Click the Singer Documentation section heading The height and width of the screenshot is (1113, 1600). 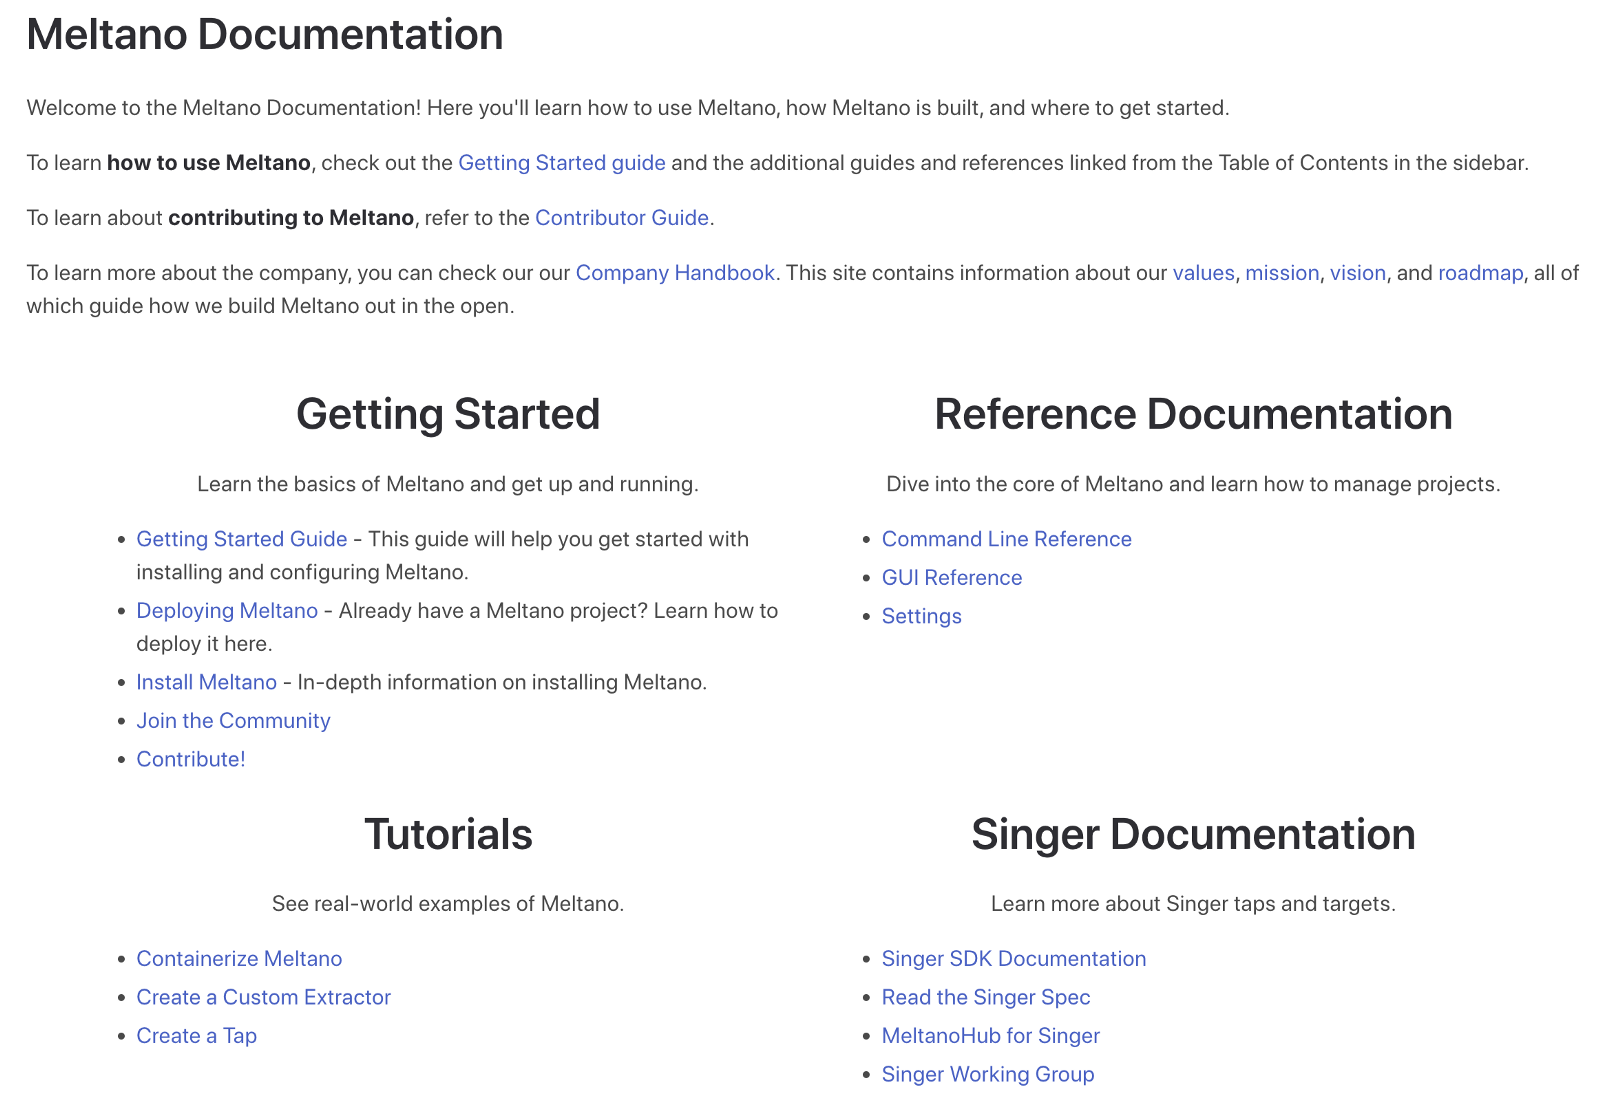1193,834
